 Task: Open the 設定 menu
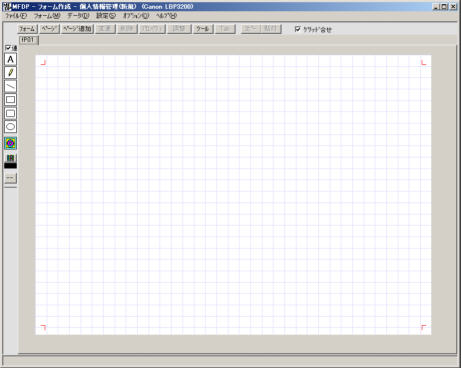point(106,16)
